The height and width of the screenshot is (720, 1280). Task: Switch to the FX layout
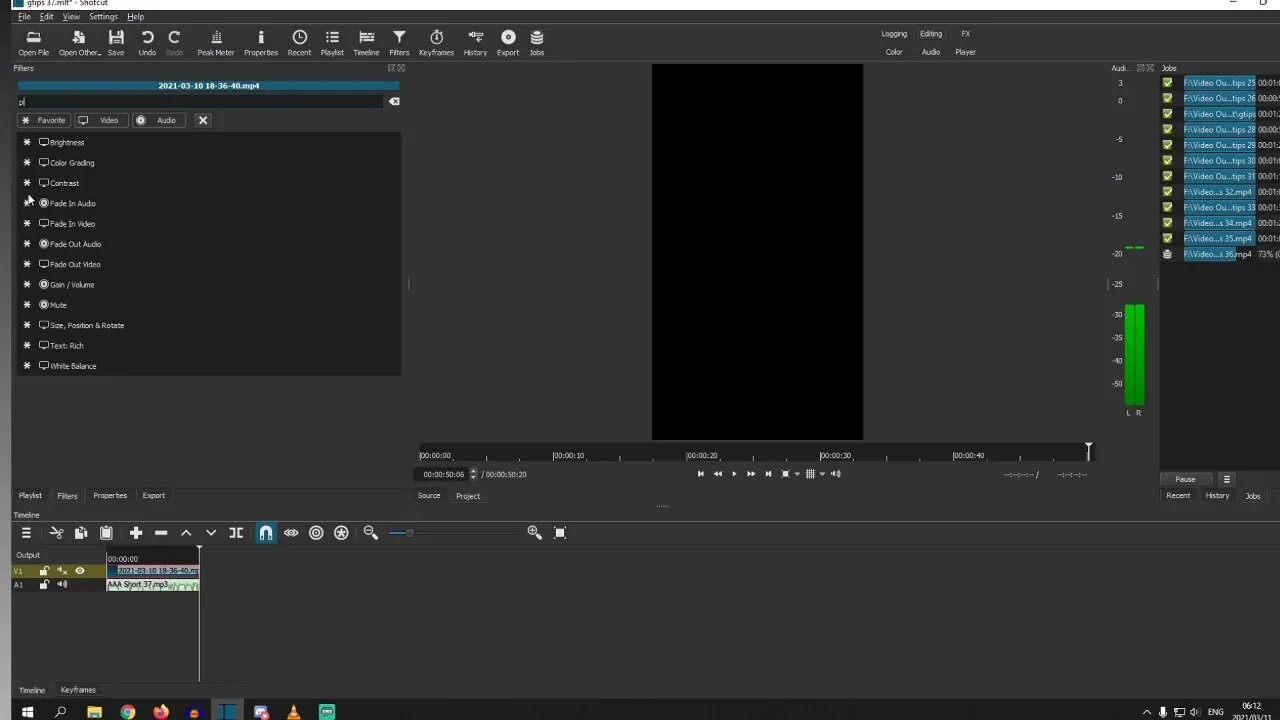[966, 34]
